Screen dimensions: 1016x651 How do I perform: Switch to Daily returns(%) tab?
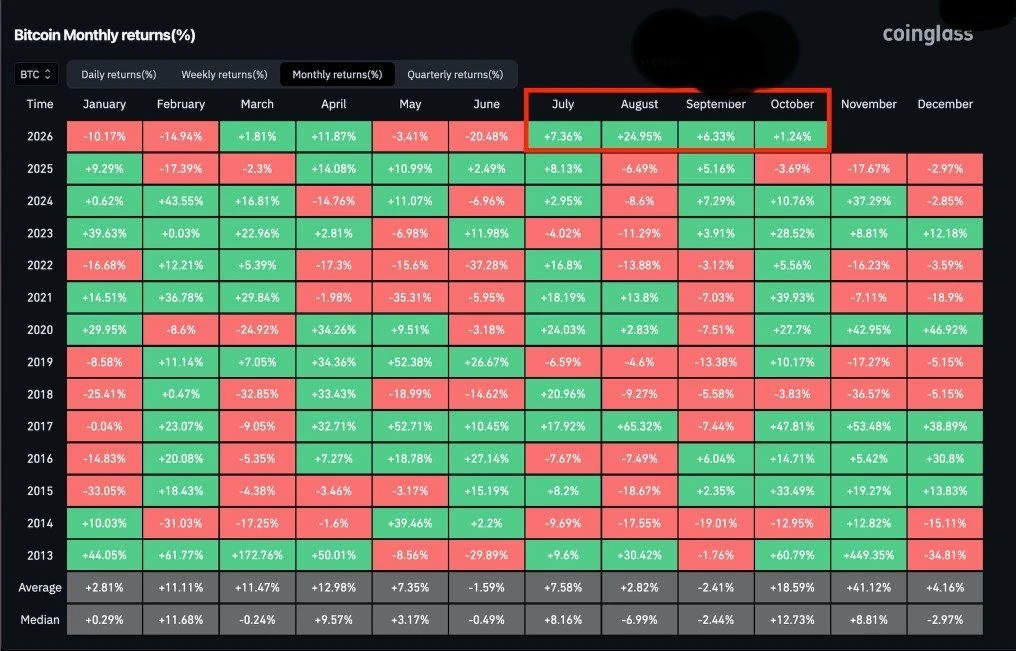click(119, 74)
